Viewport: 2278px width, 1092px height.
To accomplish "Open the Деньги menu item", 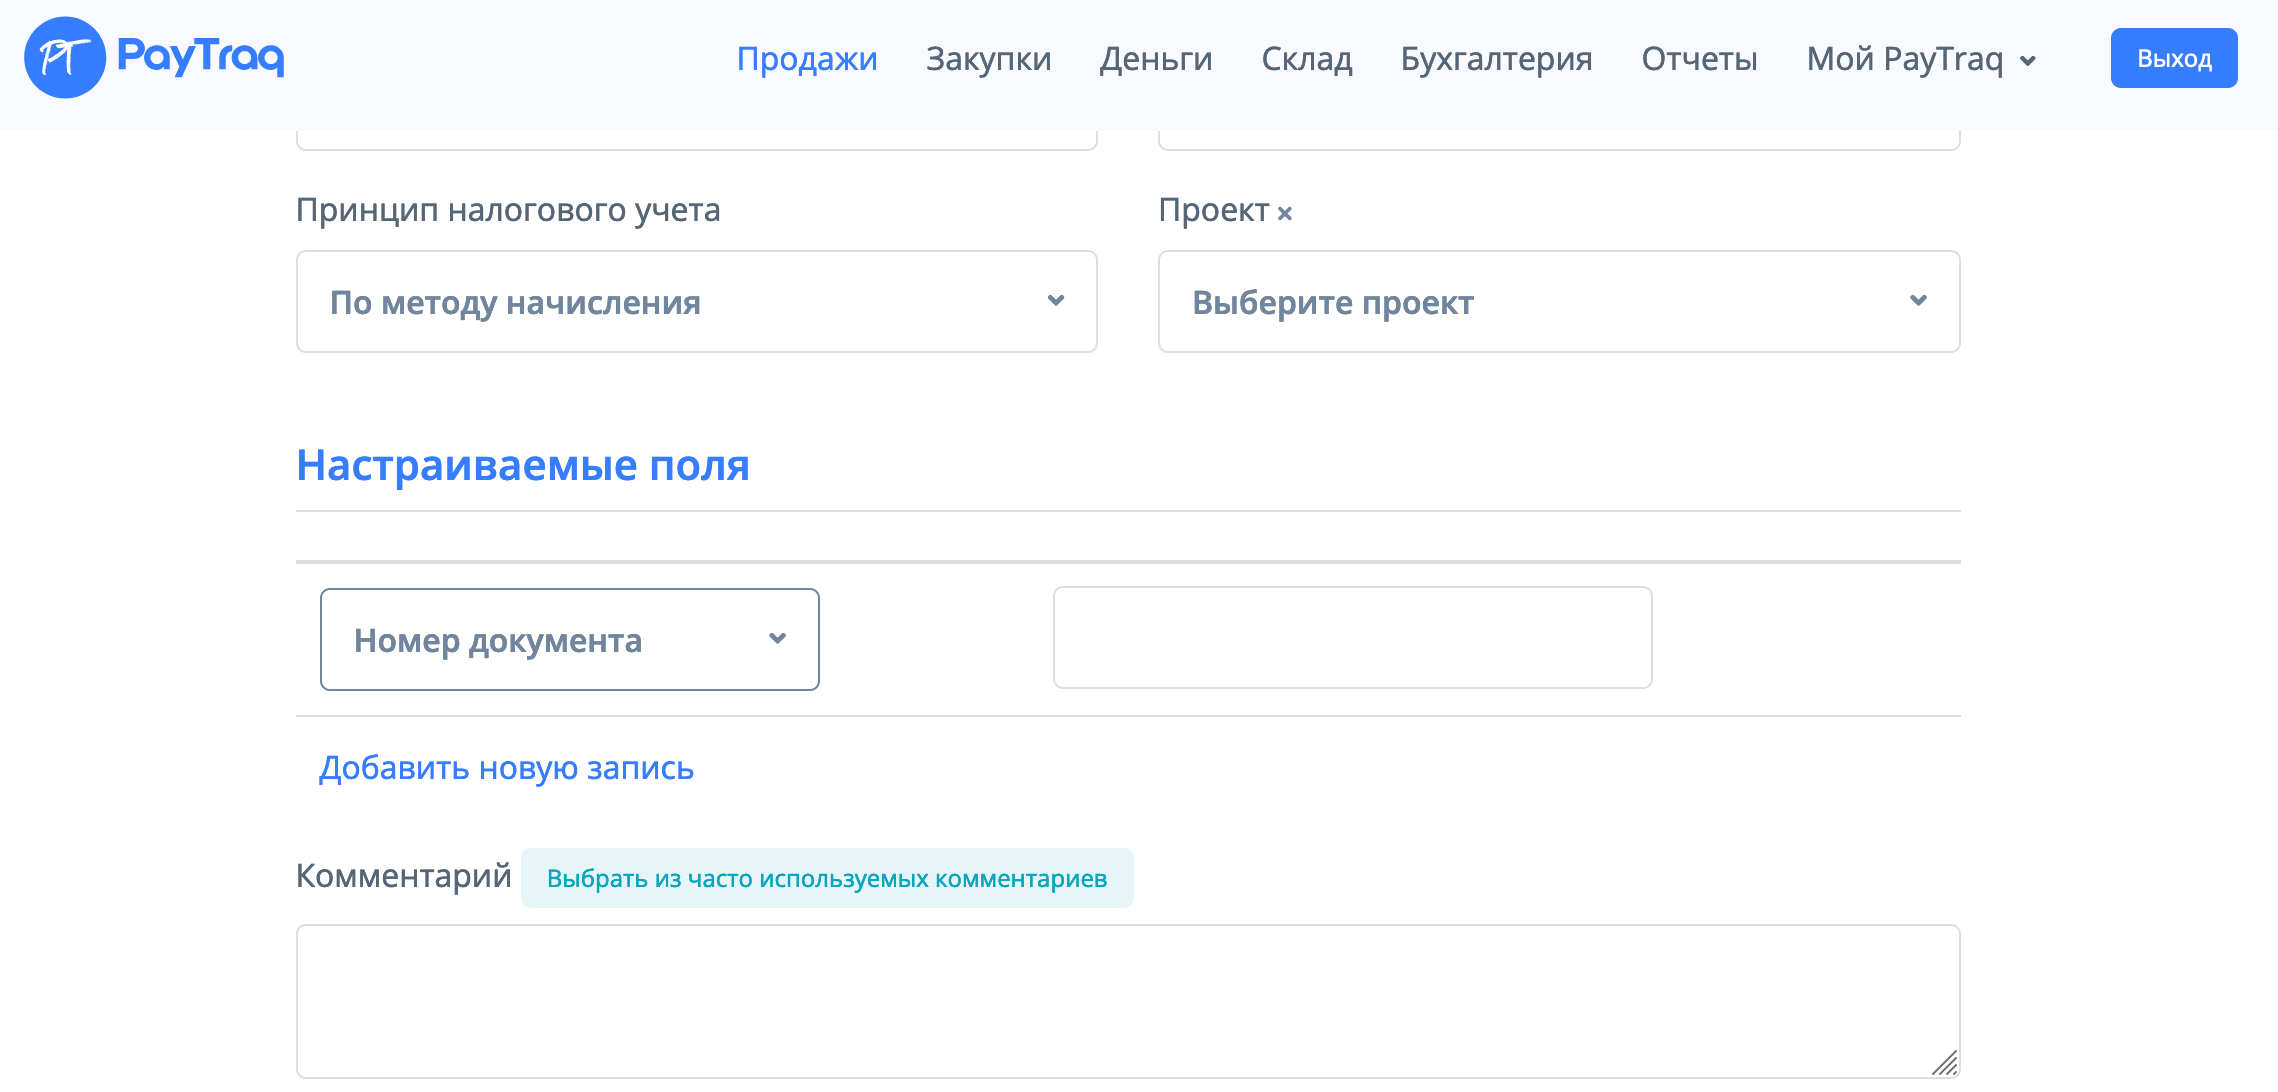I will pos(1155,59).
